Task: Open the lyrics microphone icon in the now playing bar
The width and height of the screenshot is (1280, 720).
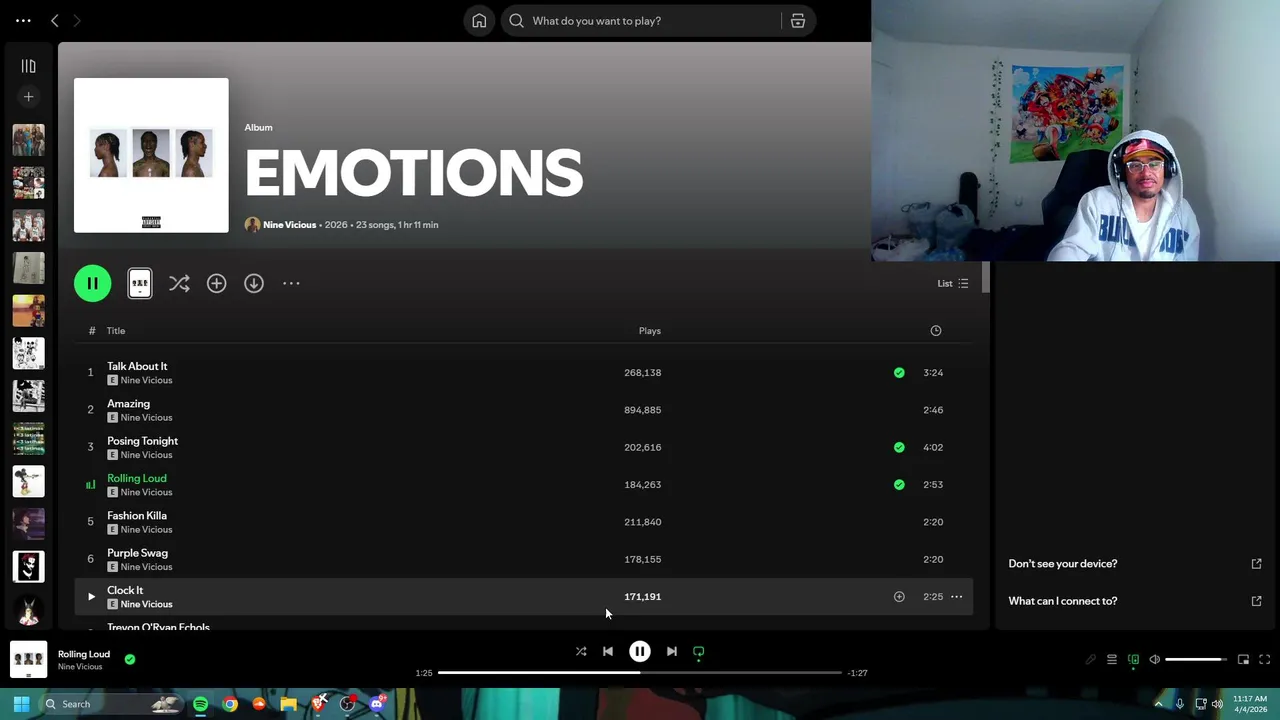Action: point(1091,660)
